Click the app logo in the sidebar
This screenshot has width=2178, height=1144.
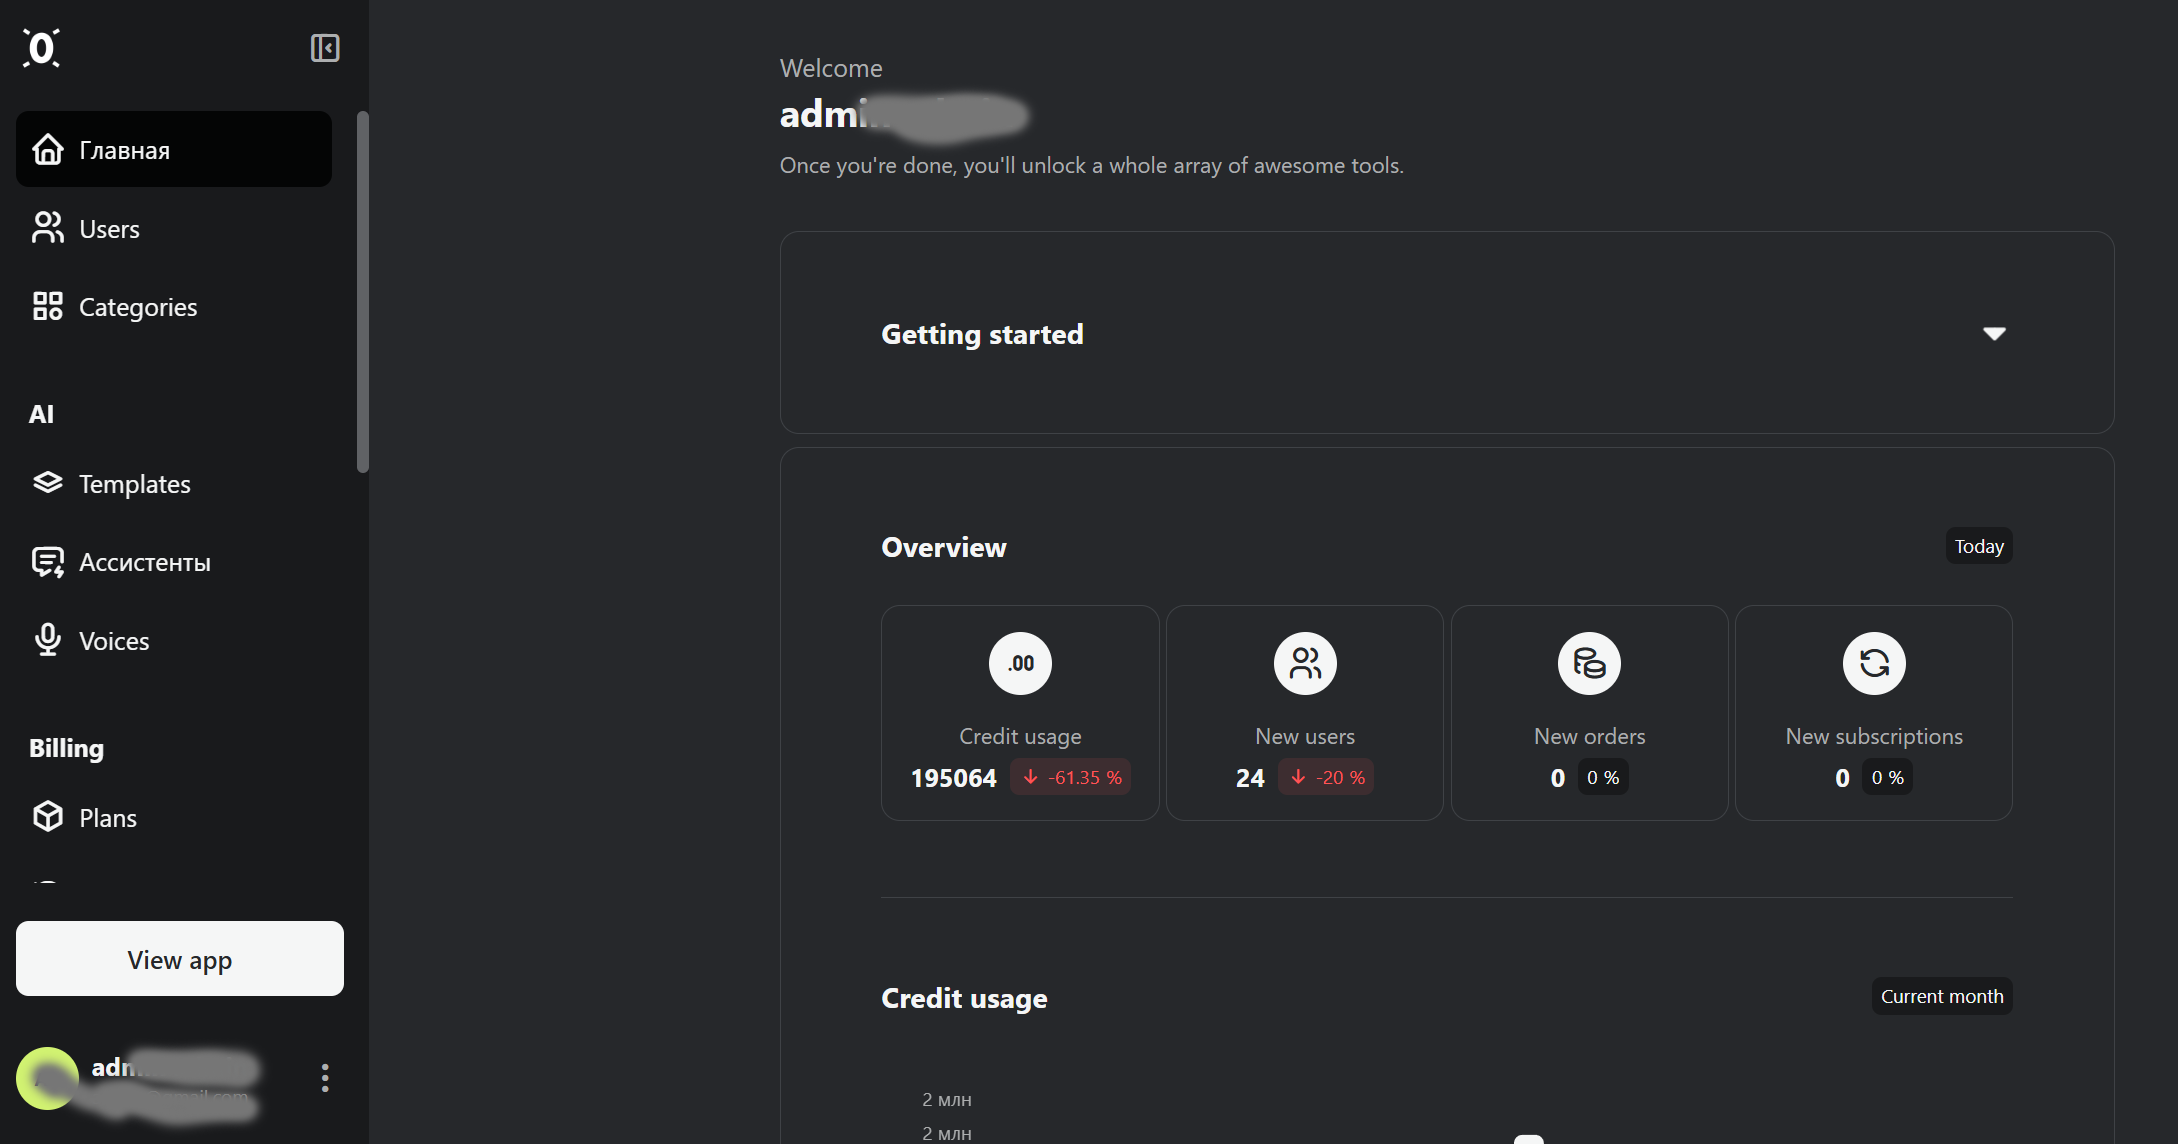point(41,48)
